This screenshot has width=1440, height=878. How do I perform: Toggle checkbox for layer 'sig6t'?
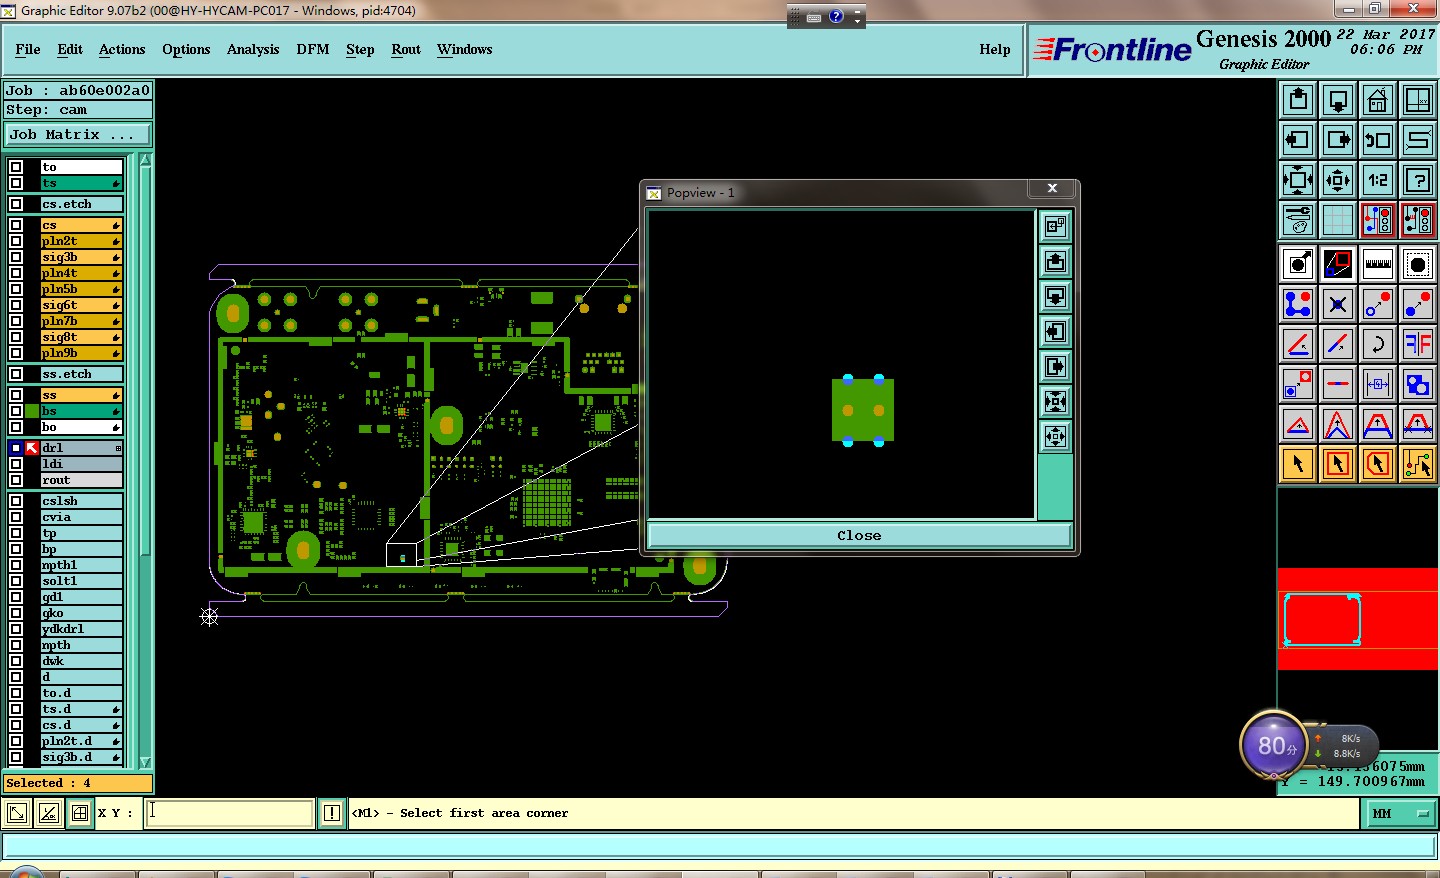pyautogui.click(x=16, y=305)
